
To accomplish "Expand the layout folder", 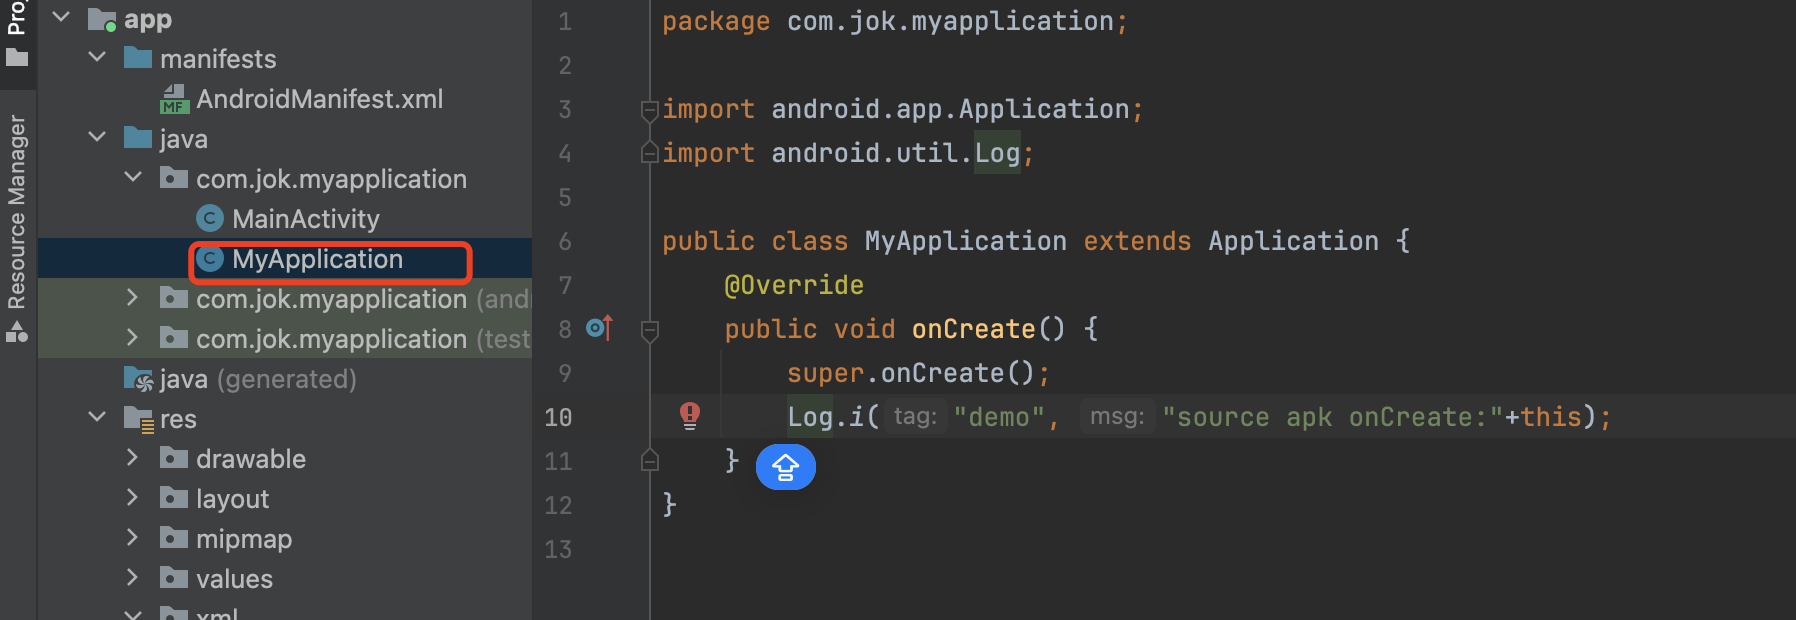I will [132, 498].
